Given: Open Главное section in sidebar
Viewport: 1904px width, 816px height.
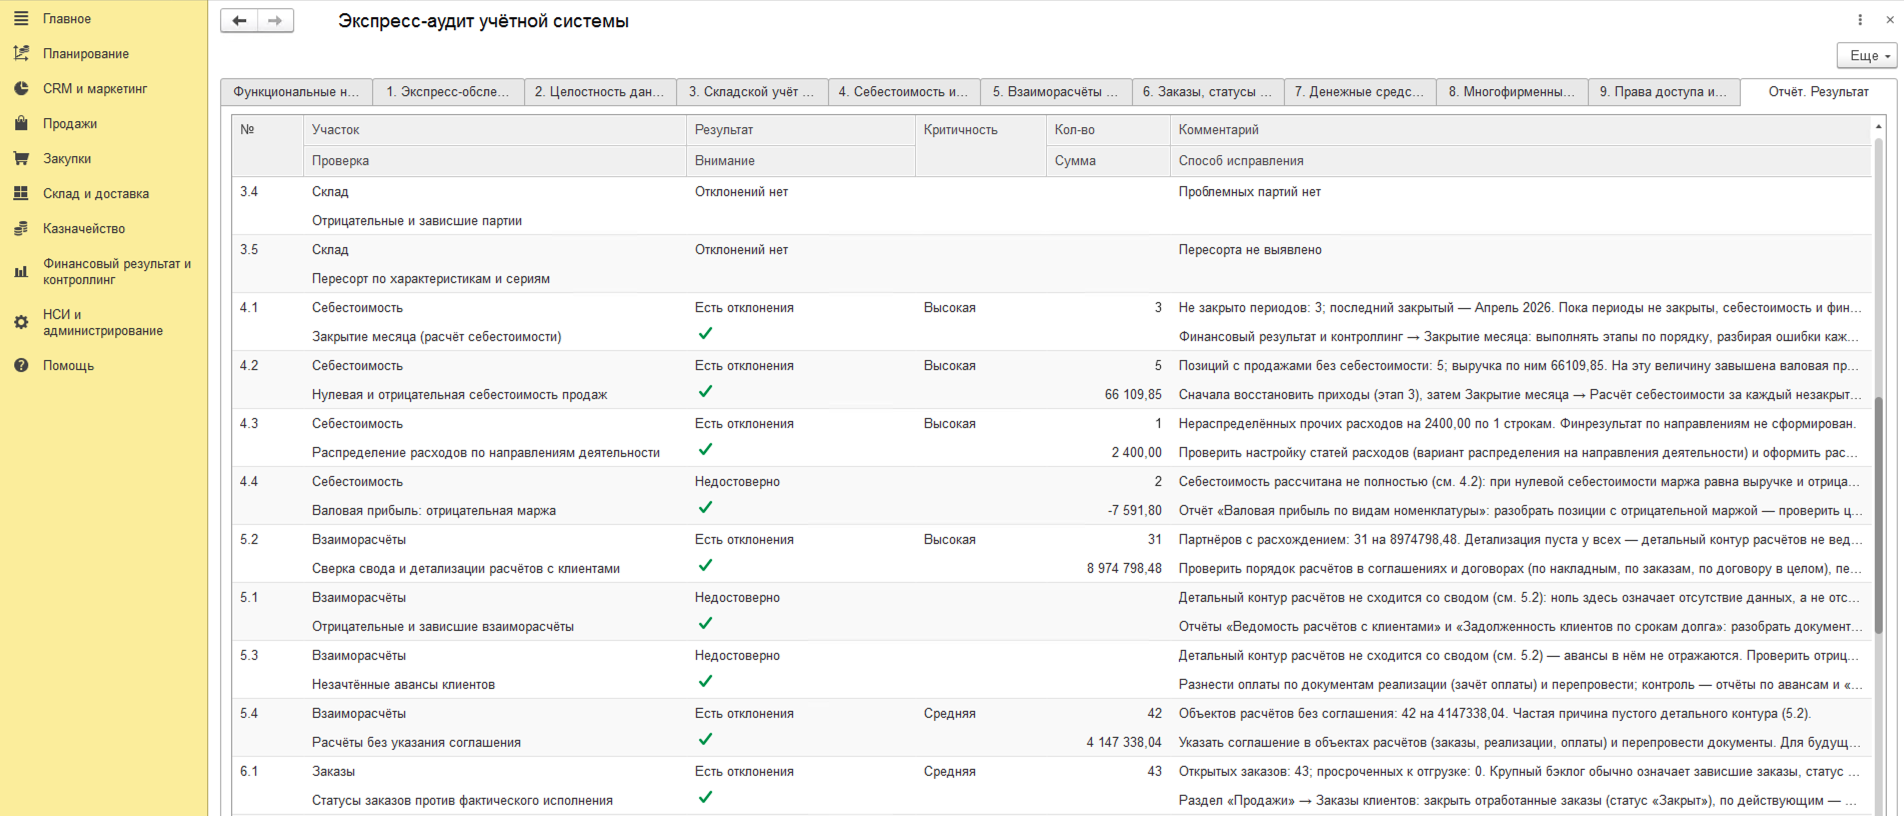Looking at the screenshot, I should (x=67, y=19).
